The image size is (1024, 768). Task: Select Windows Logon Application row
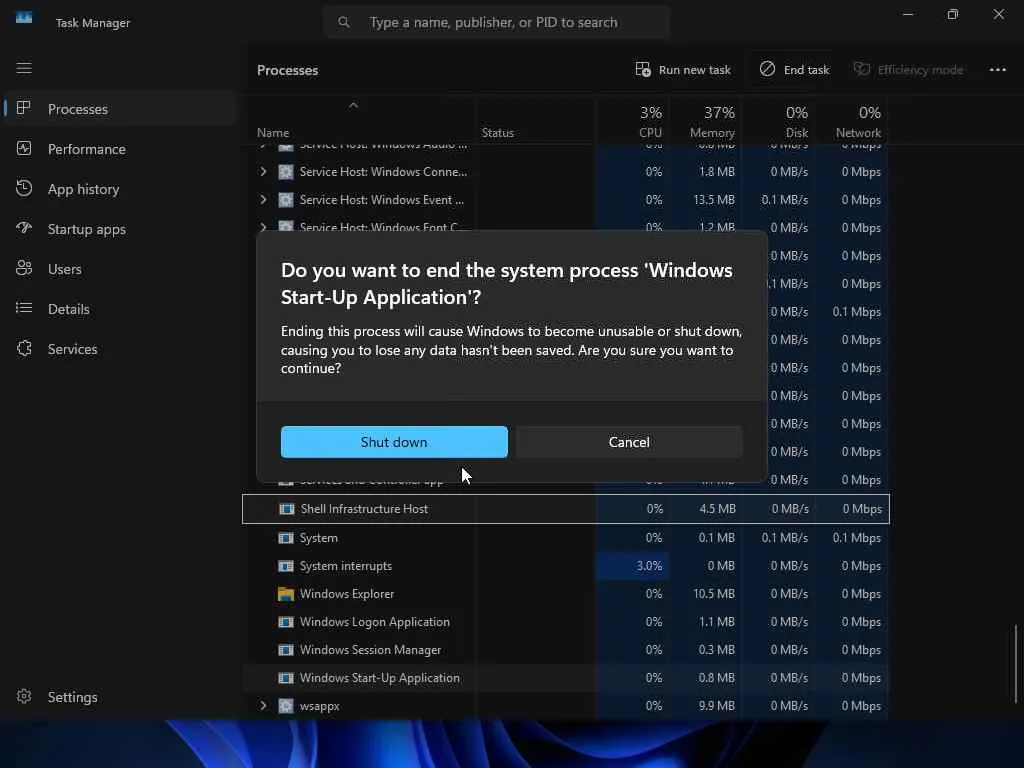(x=566, y=622)
